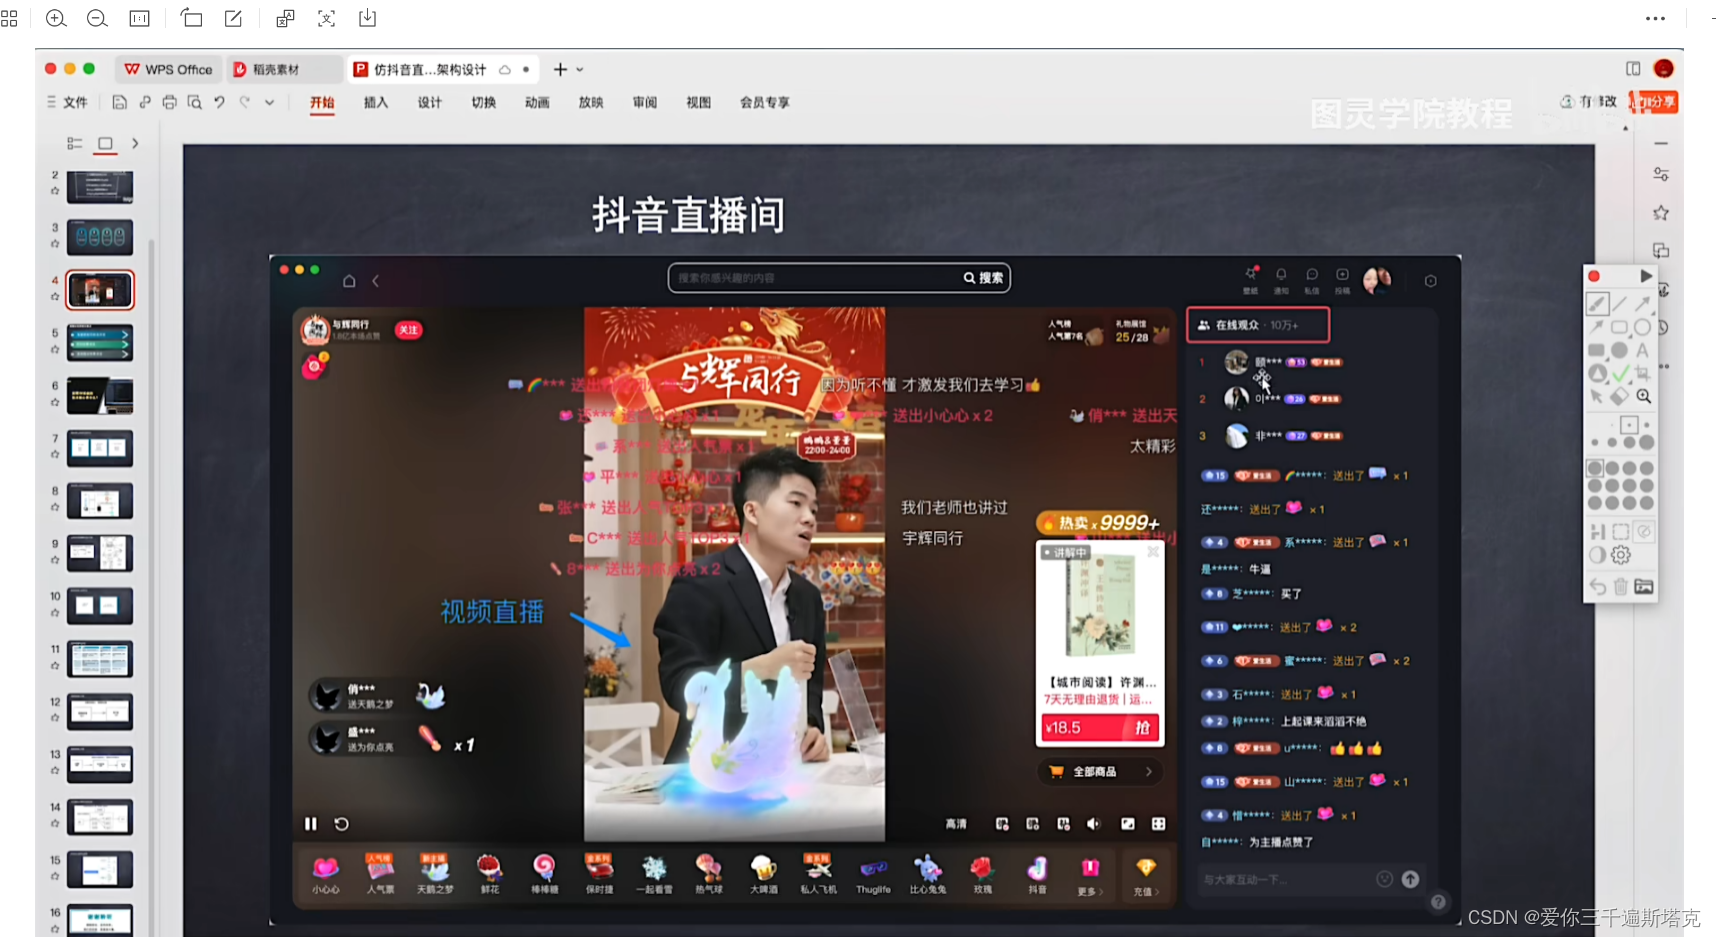The image size is (1716, 937).
Task: Undo the last action in WPS
Action: (219, 102)
